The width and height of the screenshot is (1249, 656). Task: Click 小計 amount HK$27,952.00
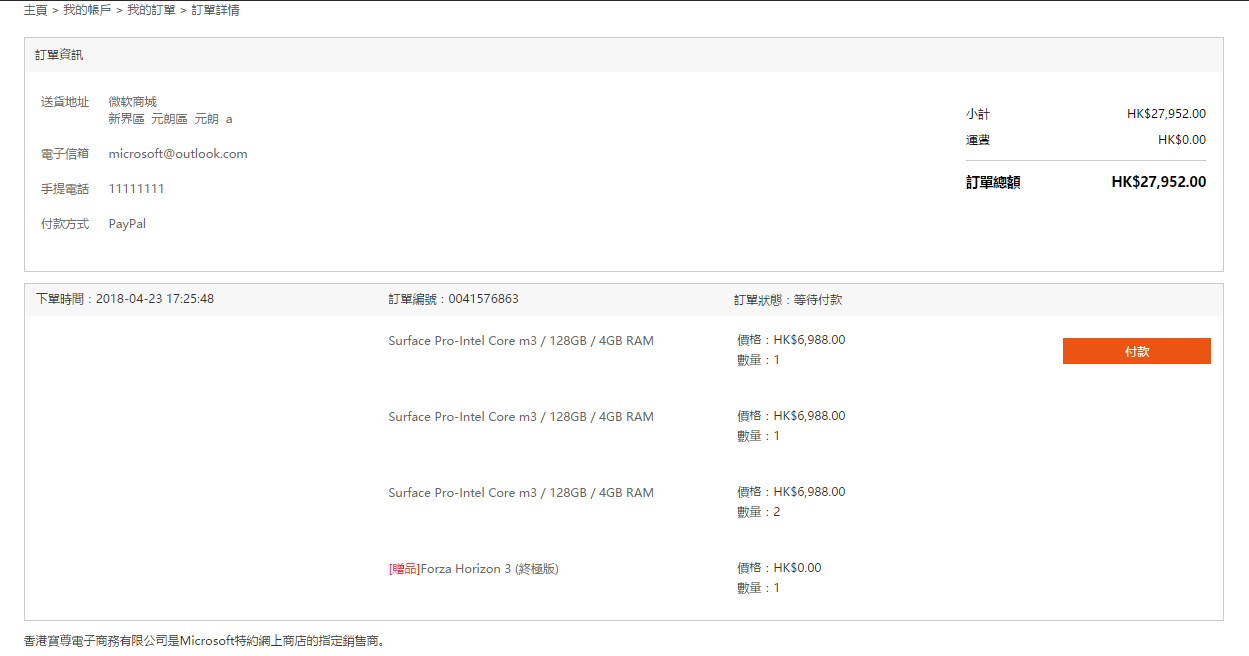coord(1166,114)
